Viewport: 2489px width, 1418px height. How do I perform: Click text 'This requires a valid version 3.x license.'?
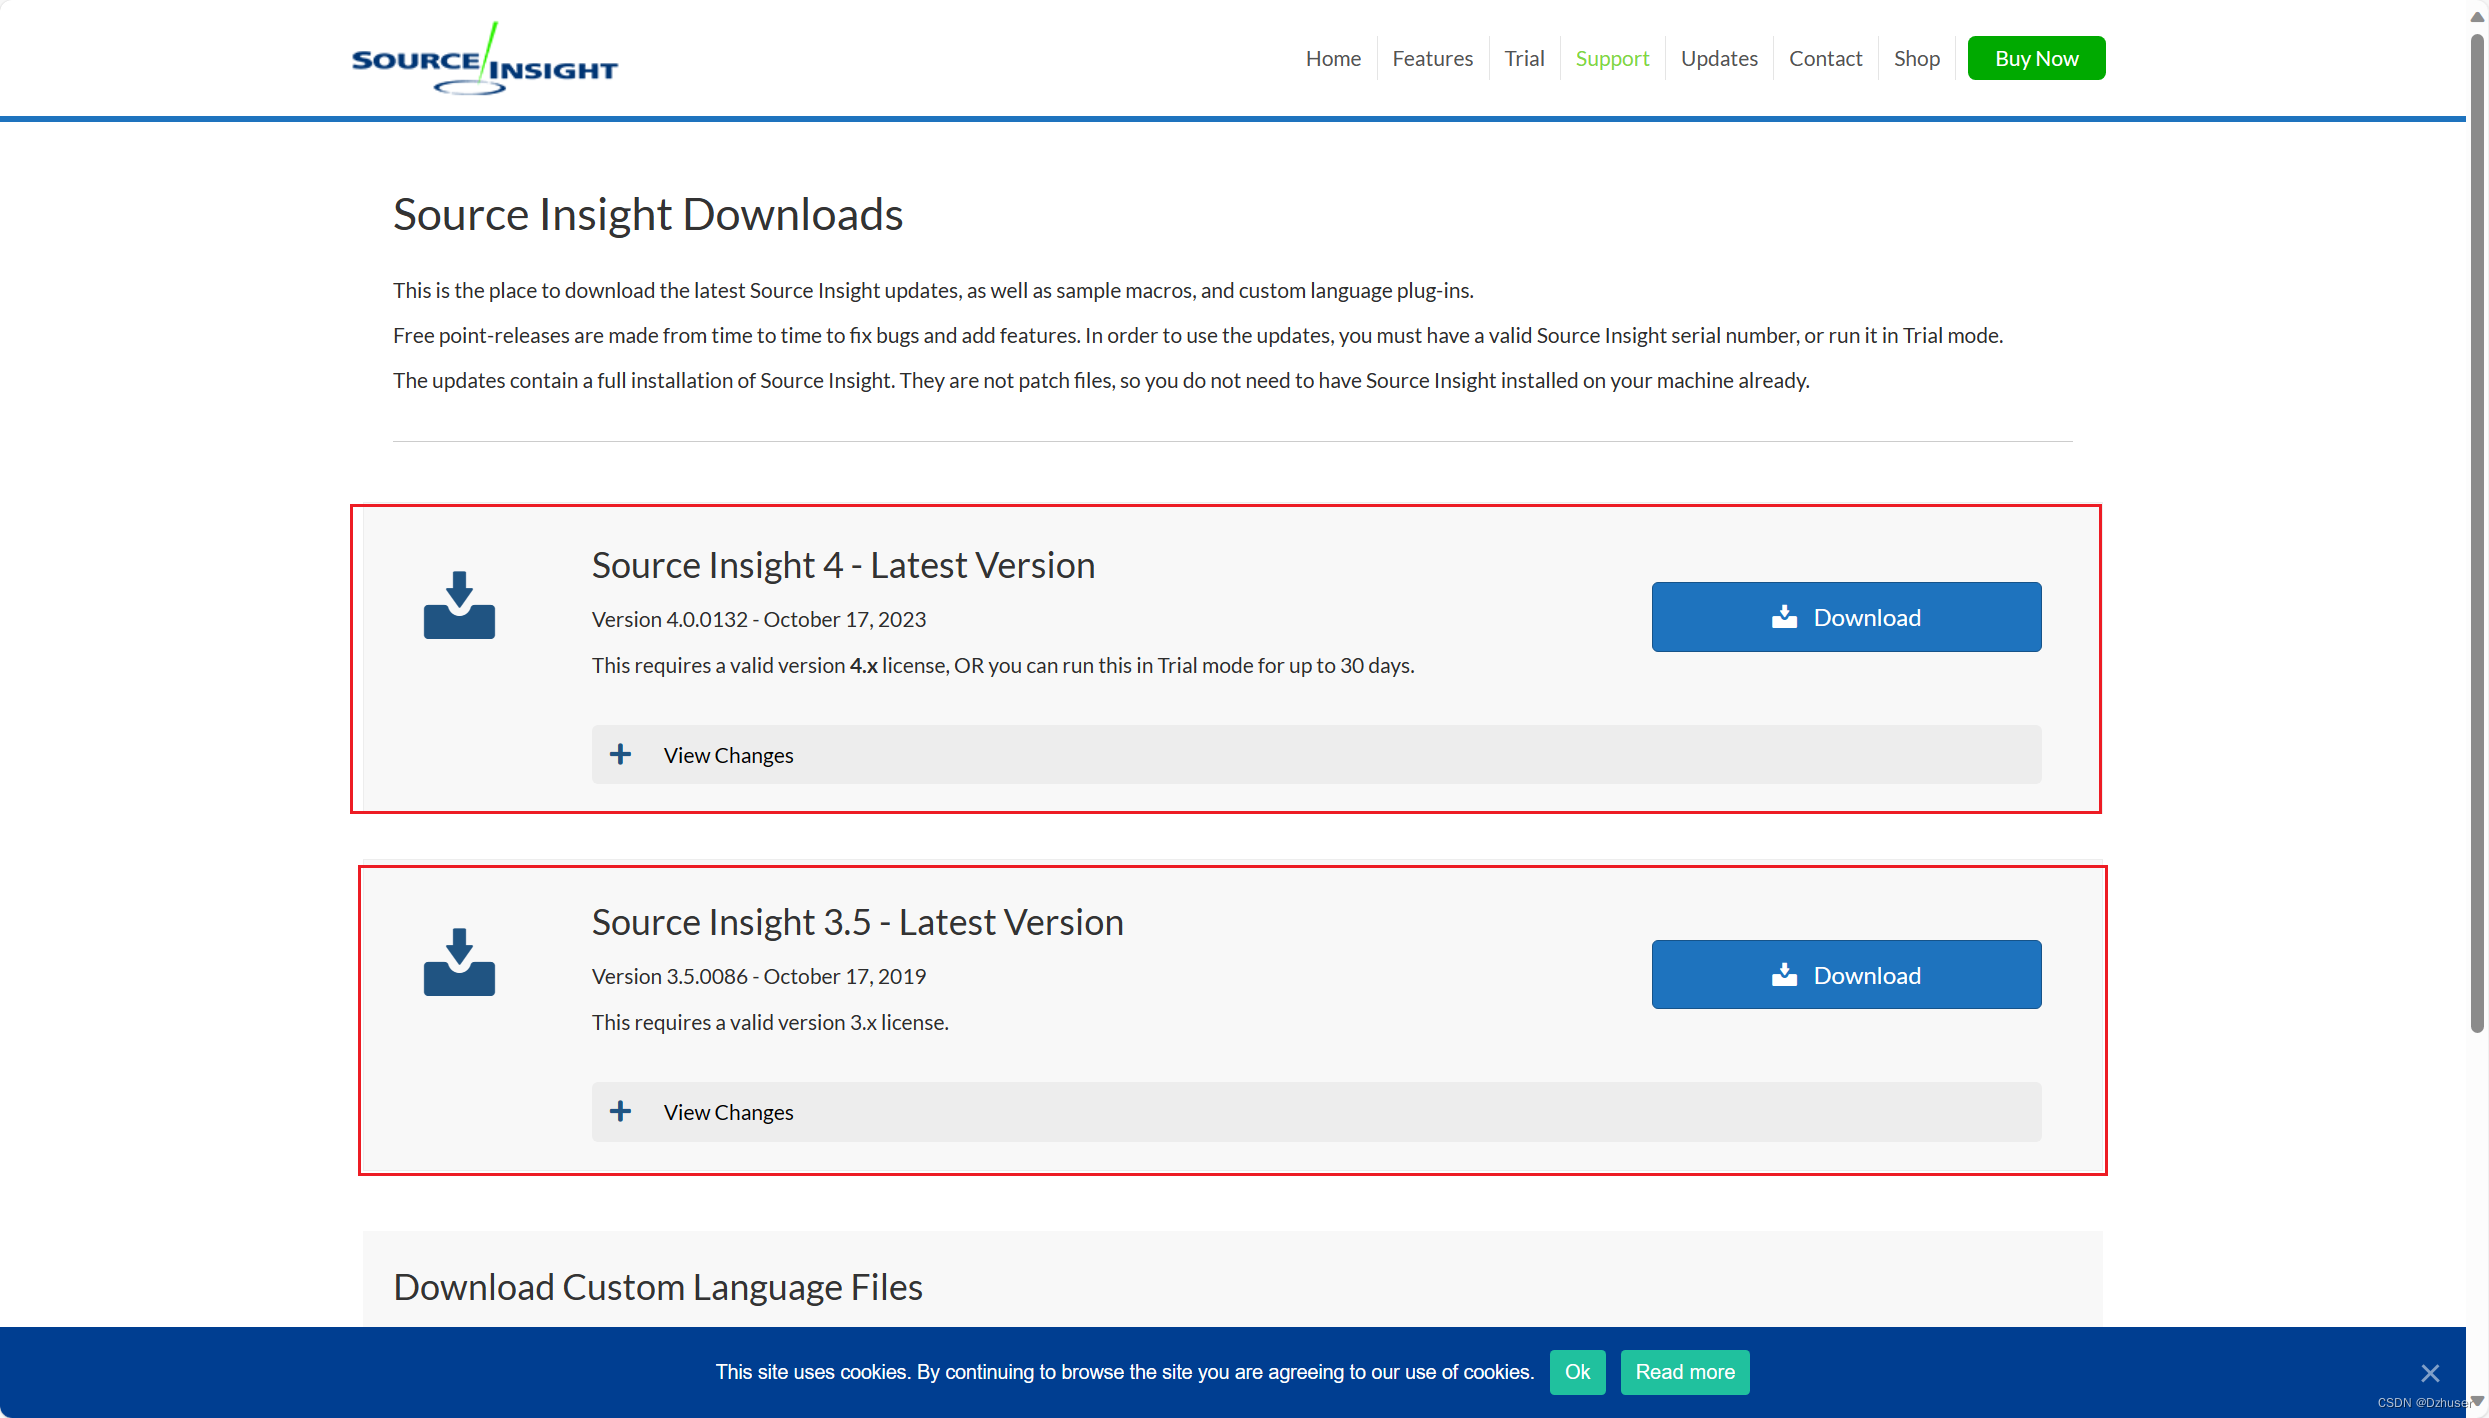pos(770,1022)
